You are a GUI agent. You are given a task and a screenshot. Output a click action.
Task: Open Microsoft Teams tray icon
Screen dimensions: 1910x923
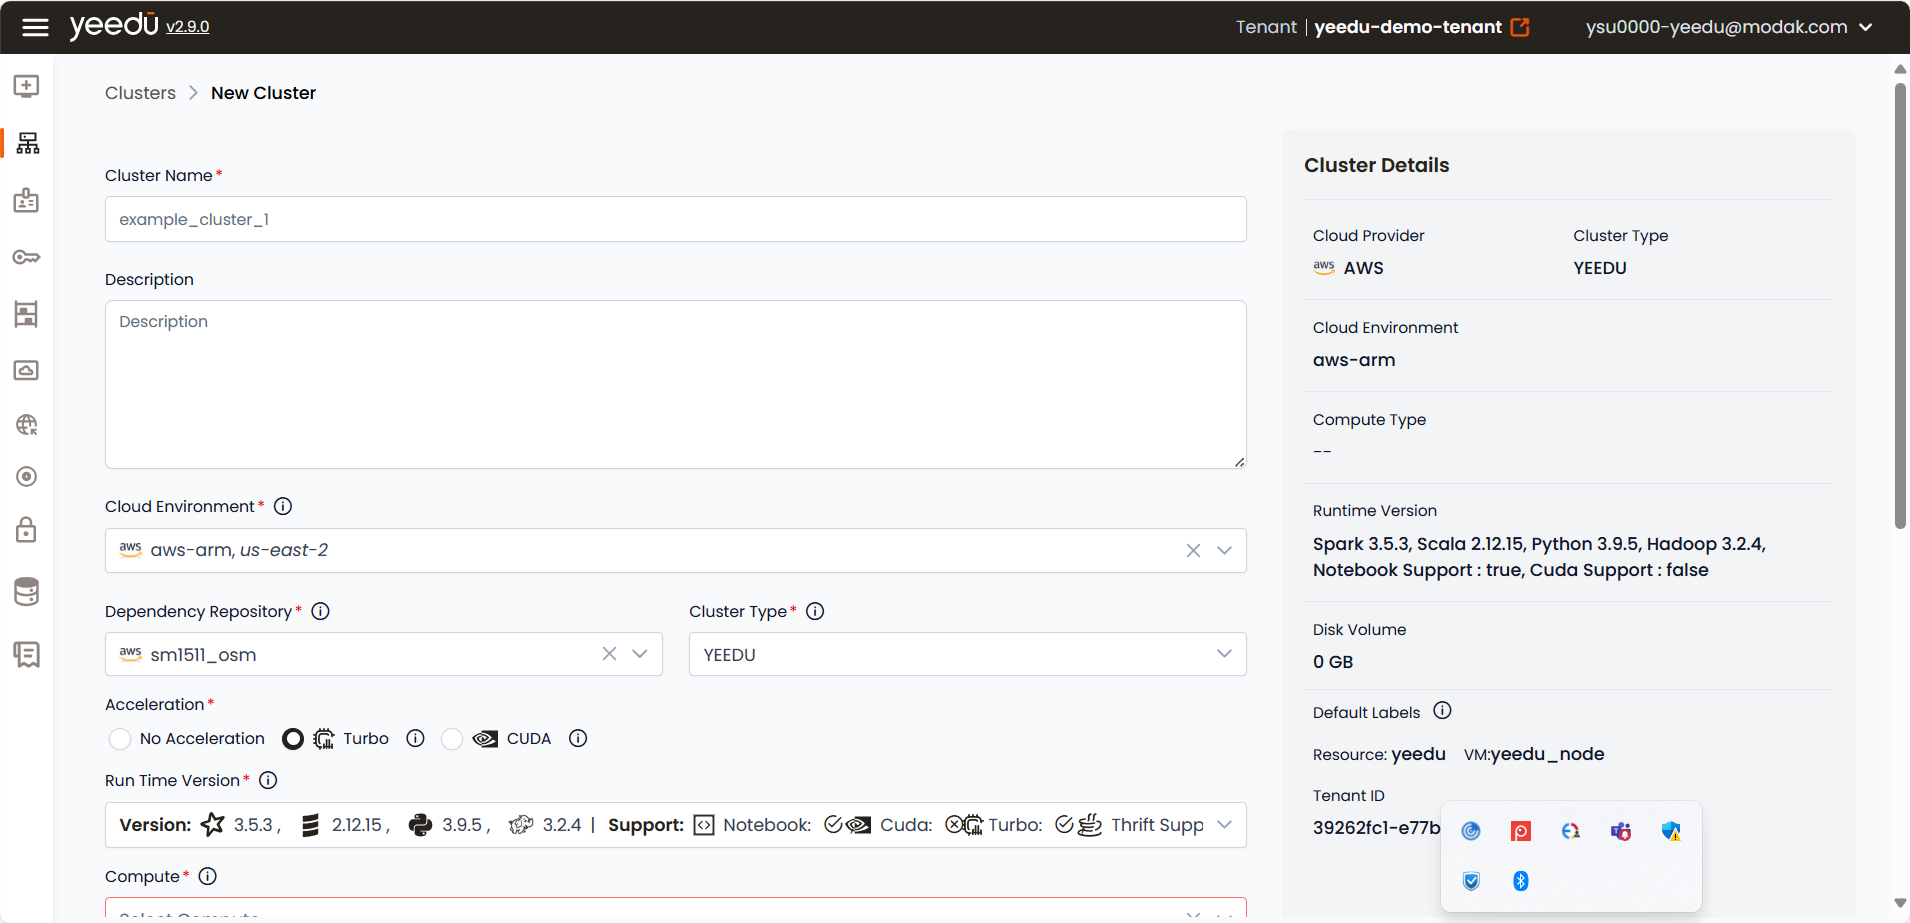1621,831
